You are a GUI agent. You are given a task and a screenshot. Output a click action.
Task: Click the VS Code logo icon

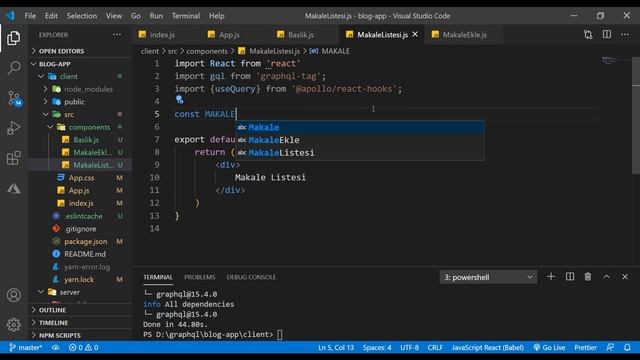[x=11, y=16]
